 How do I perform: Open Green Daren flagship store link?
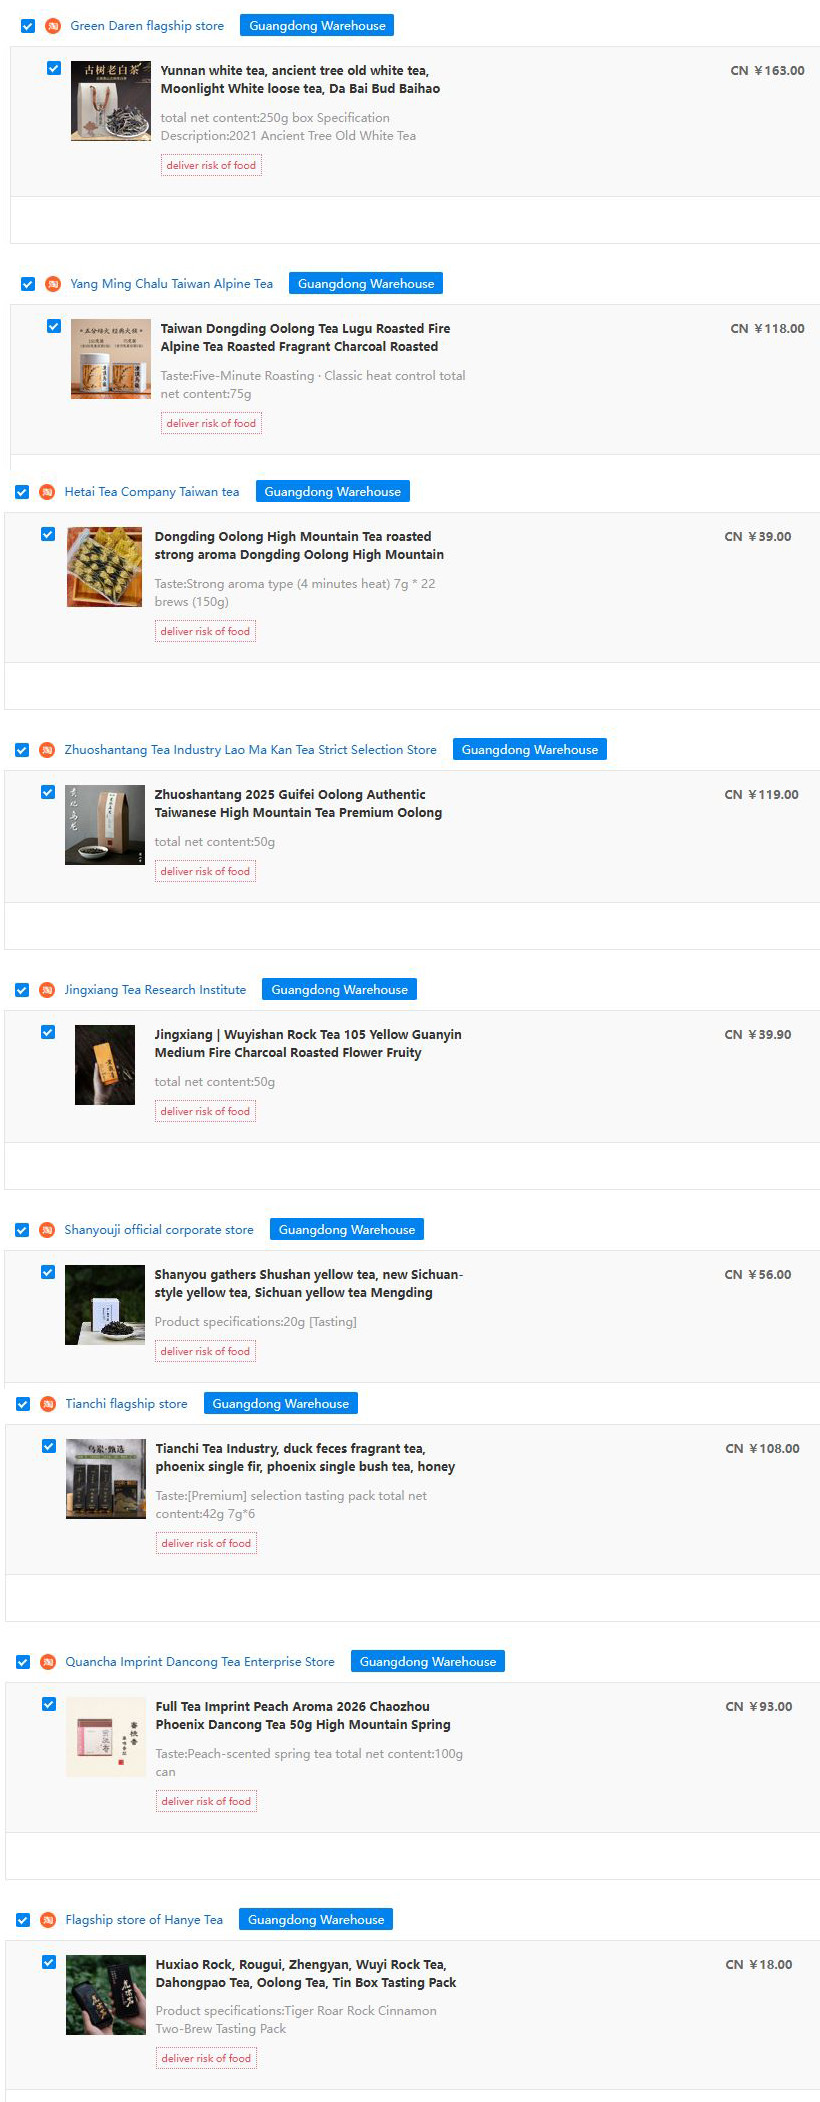pos(147,26)
